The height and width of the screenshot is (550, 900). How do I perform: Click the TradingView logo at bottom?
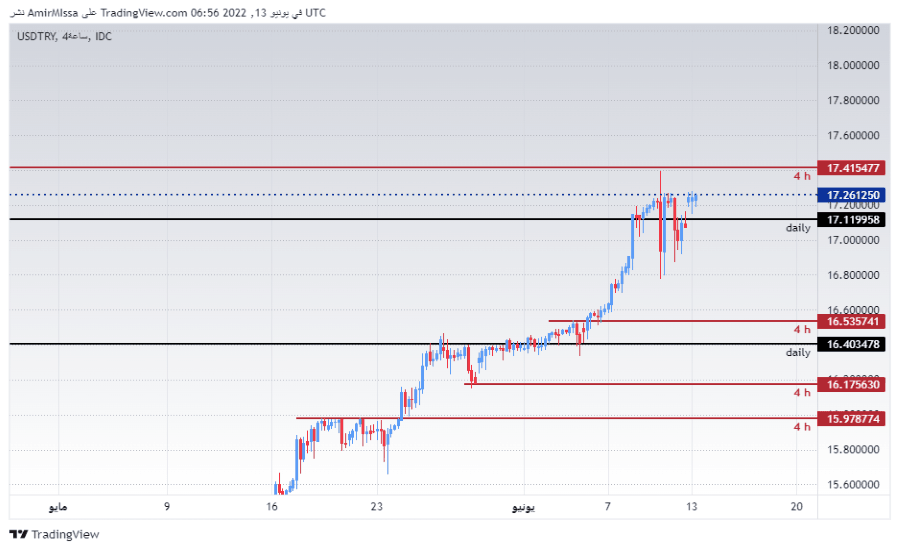pyautogui.click(x=55, y=534)
